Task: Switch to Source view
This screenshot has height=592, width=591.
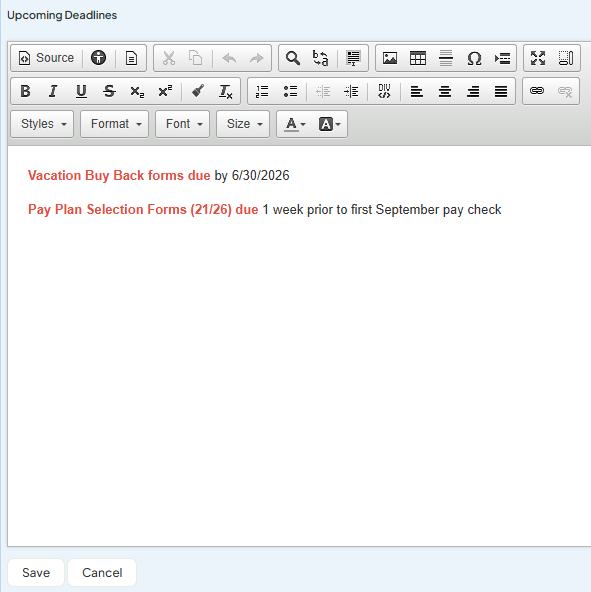Action: [x=46, y=58]
